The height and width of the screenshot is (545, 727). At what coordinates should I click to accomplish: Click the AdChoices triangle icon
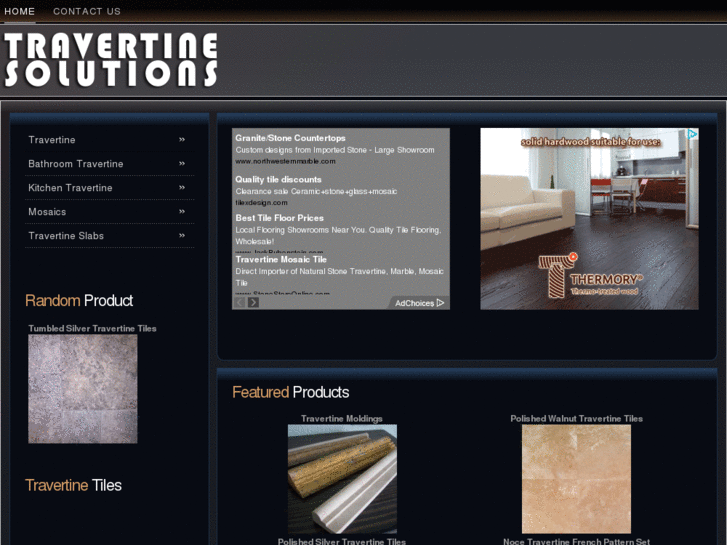point(440,303)
